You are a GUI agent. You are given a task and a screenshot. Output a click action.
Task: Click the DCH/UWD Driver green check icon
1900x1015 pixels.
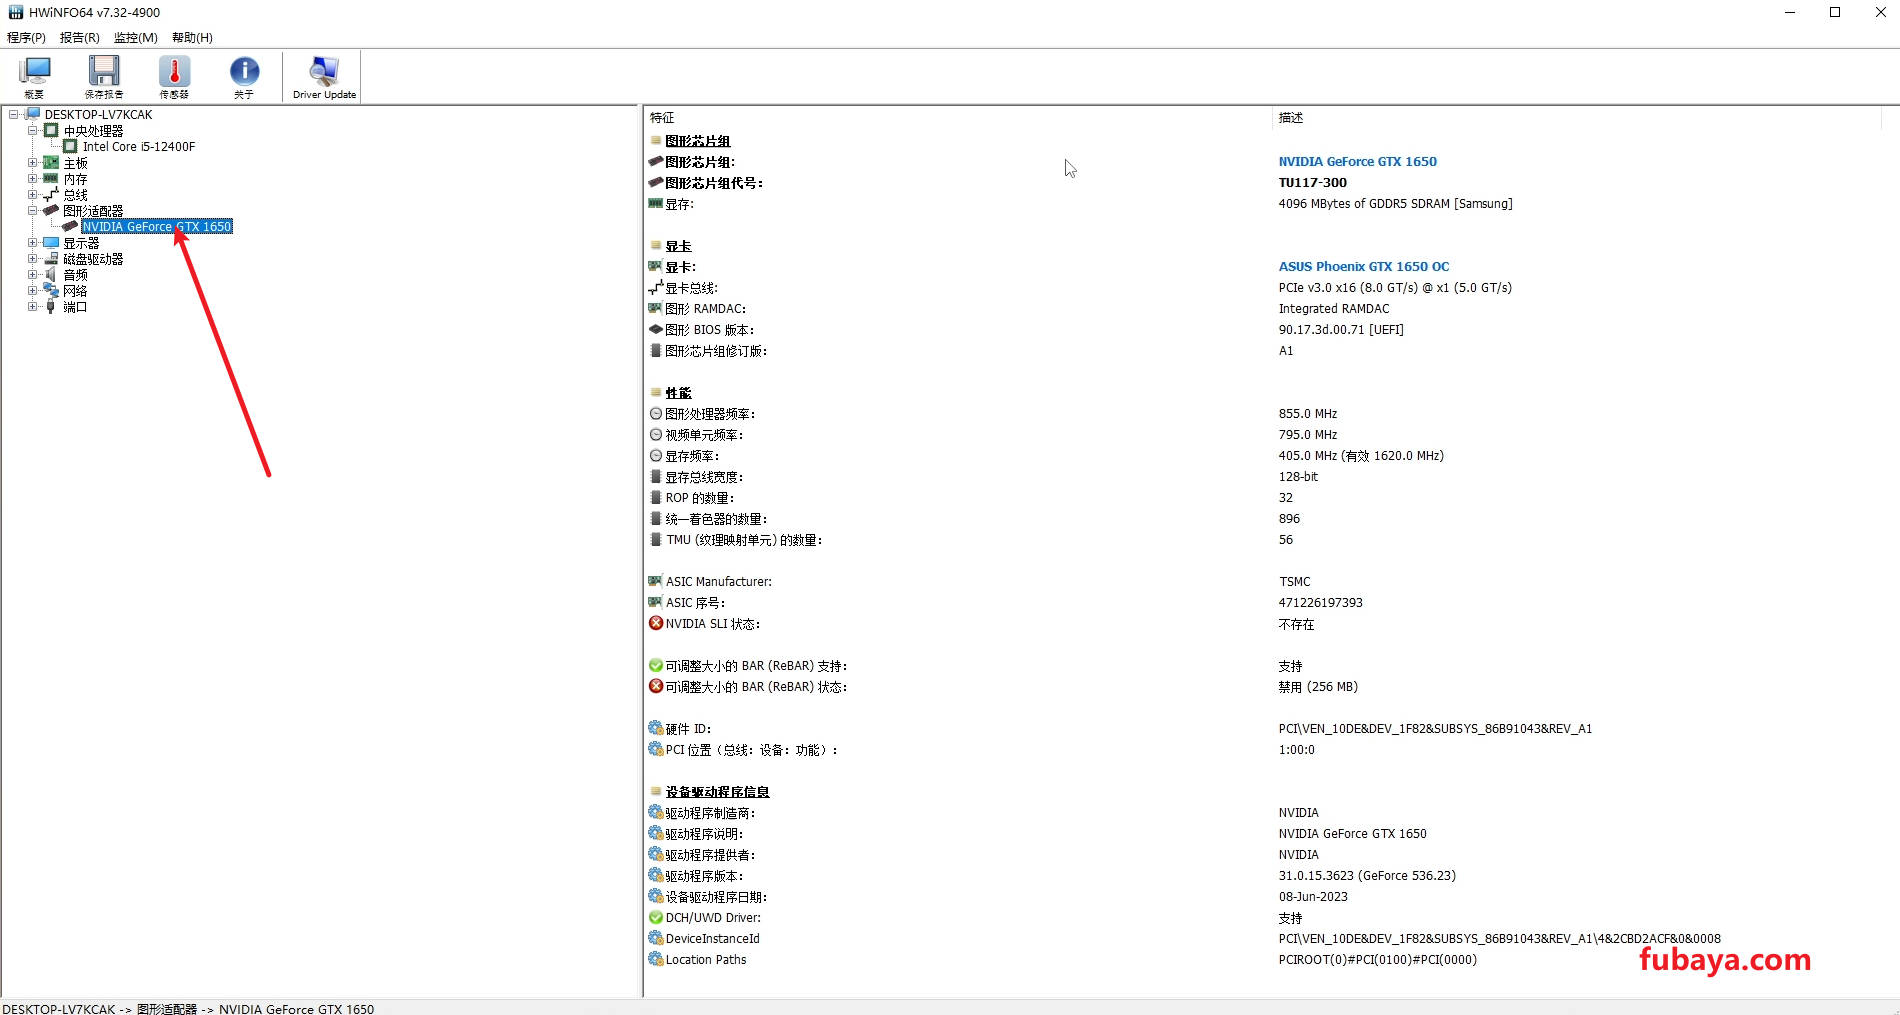[x=656, y=917]
